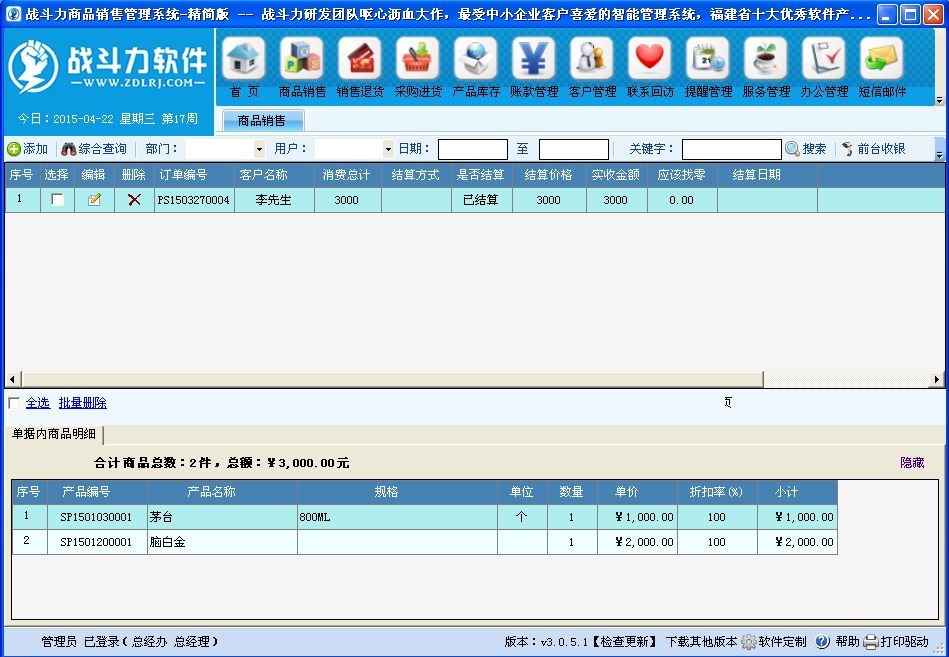949x657 pixels.
Task: Expand the toolbar overflow arrow beside 前台收银
Action: pyautogui.click(x=939, y=149)
